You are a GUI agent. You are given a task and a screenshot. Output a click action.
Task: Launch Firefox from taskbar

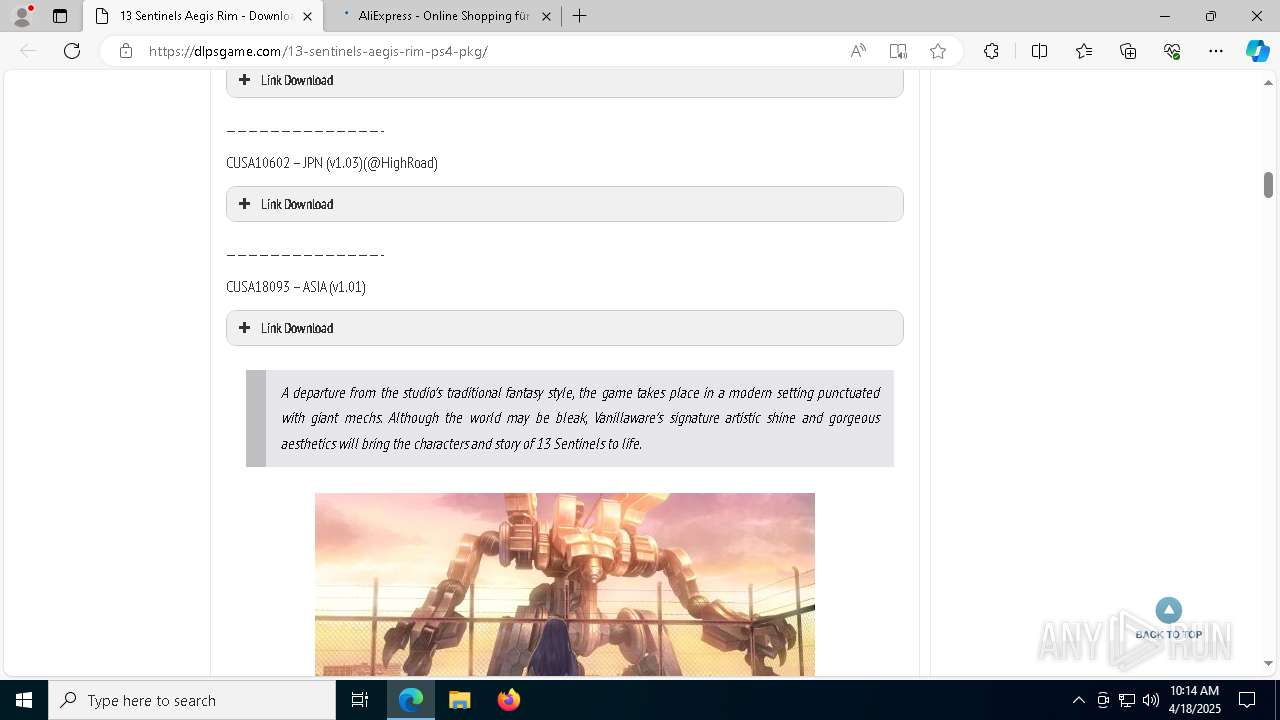[x=508, y=700]
